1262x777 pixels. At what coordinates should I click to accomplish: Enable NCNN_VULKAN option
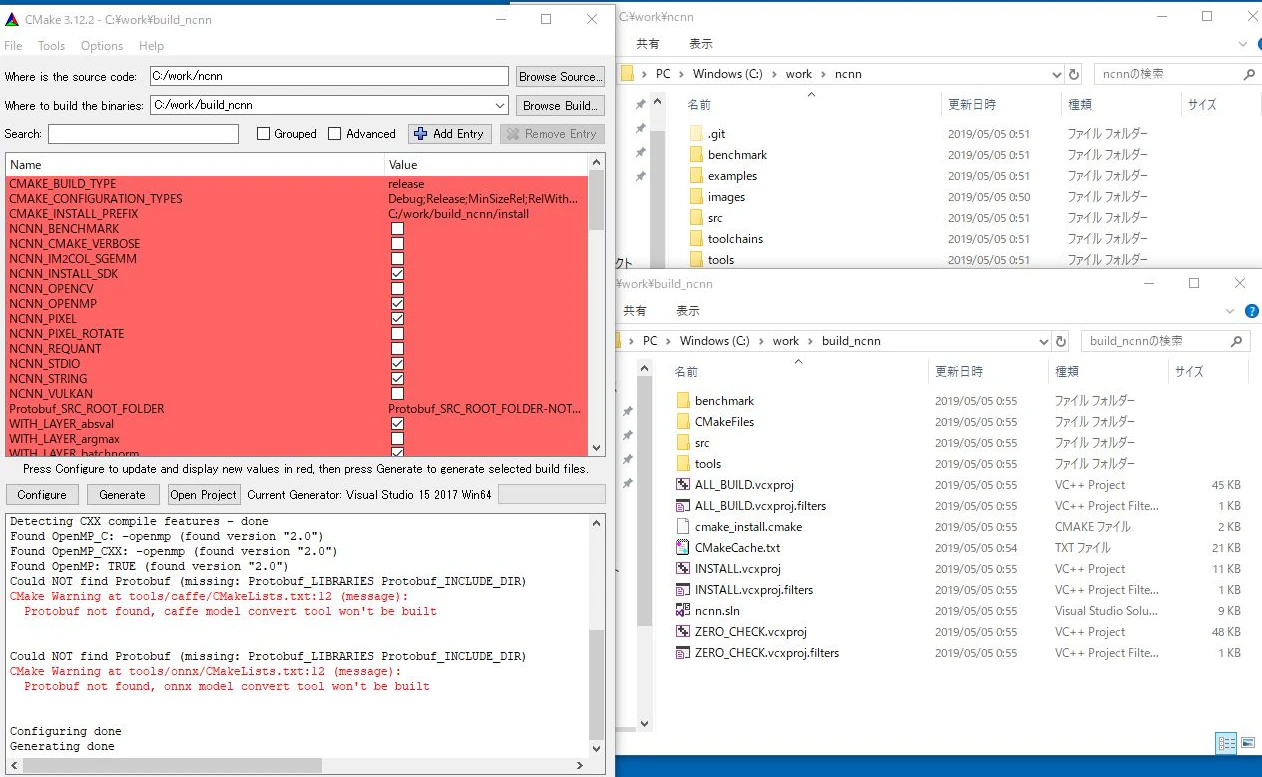click(x=397, y=394)
